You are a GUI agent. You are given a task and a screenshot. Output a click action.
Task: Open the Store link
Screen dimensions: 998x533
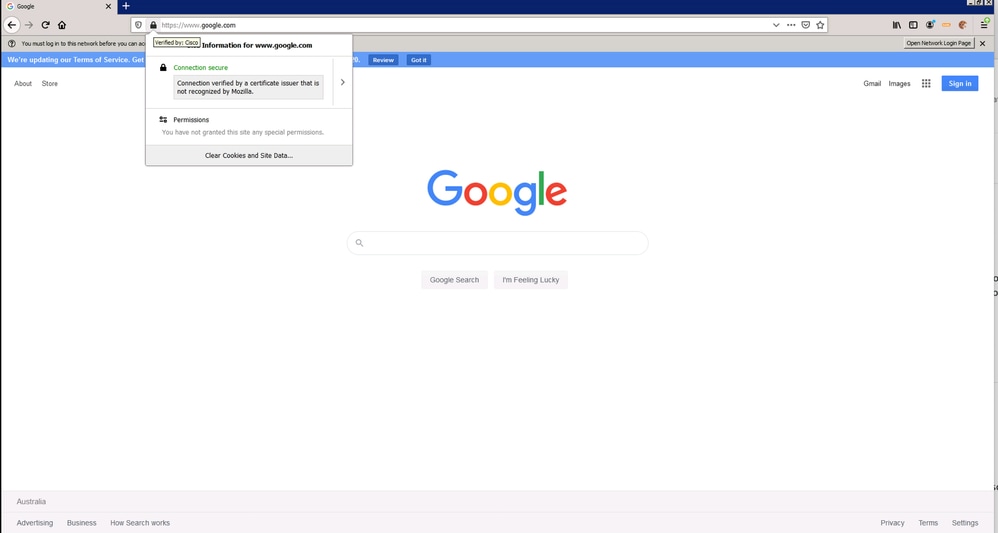click(50, 83)
